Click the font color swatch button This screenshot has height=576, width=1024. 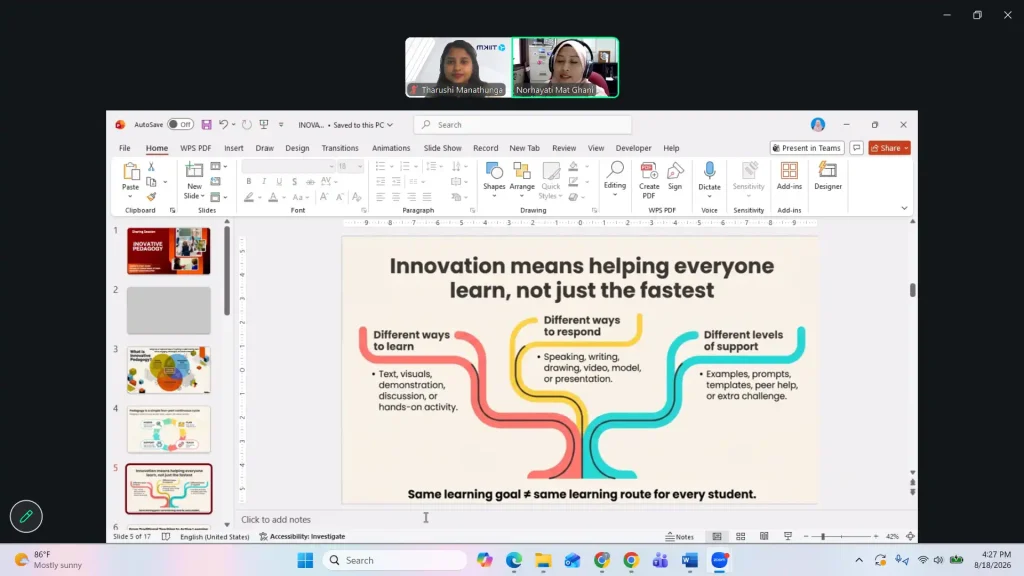273,197
